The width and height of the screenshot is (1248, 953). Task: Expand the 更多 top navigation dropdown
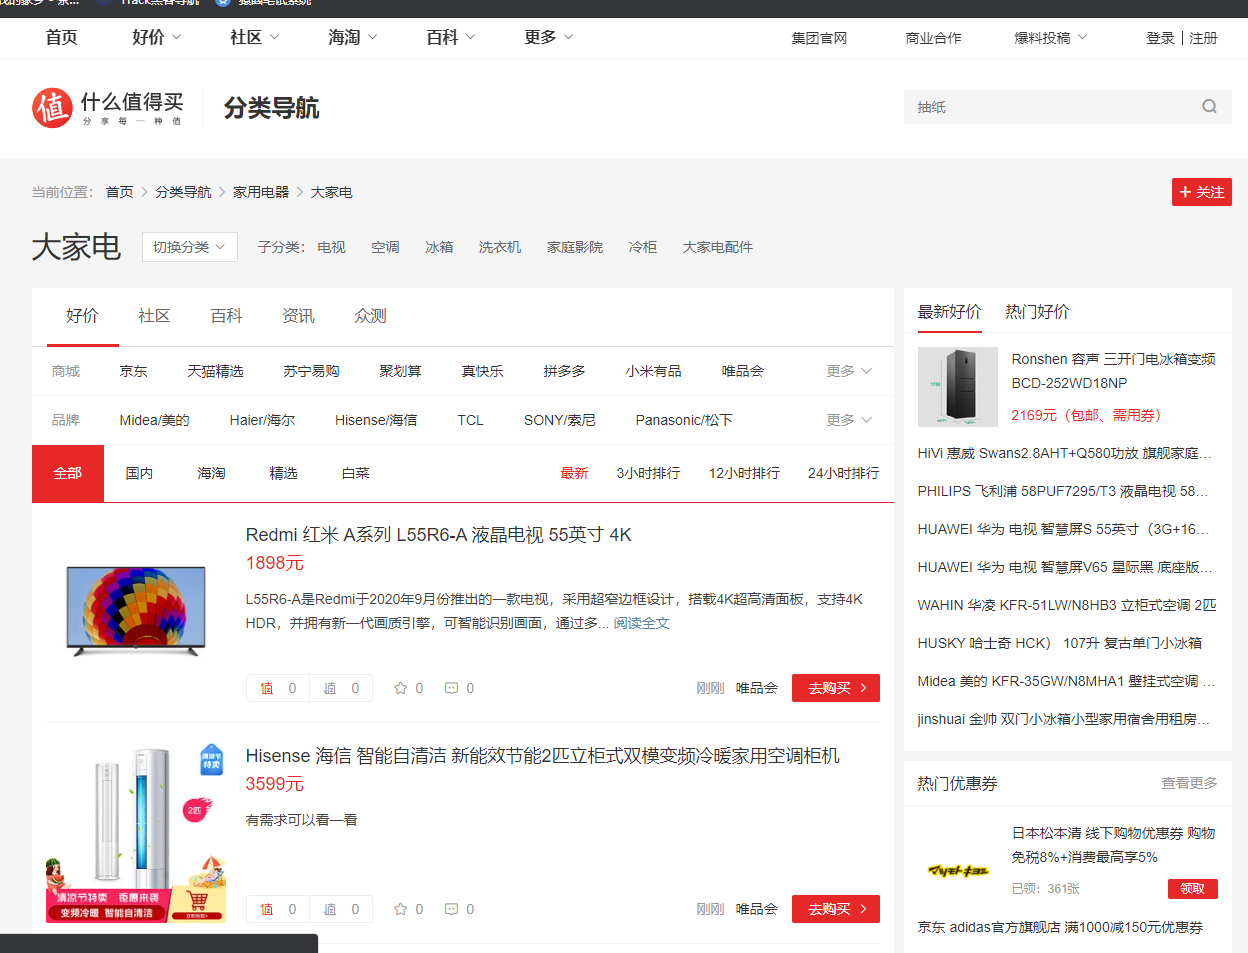click(x=549, y=37)
